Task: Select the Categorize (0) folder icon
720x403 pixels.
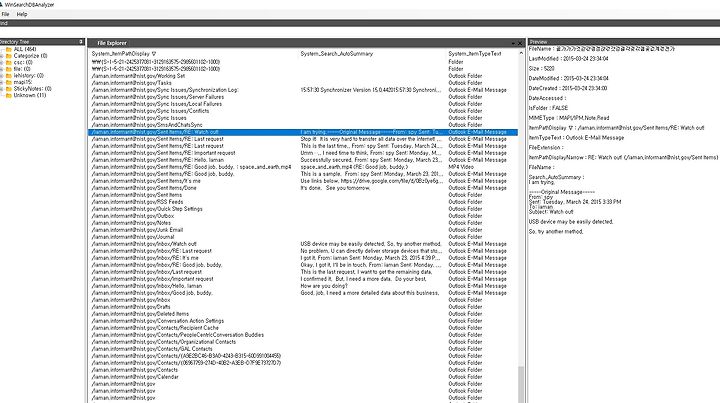Action: 9,56
